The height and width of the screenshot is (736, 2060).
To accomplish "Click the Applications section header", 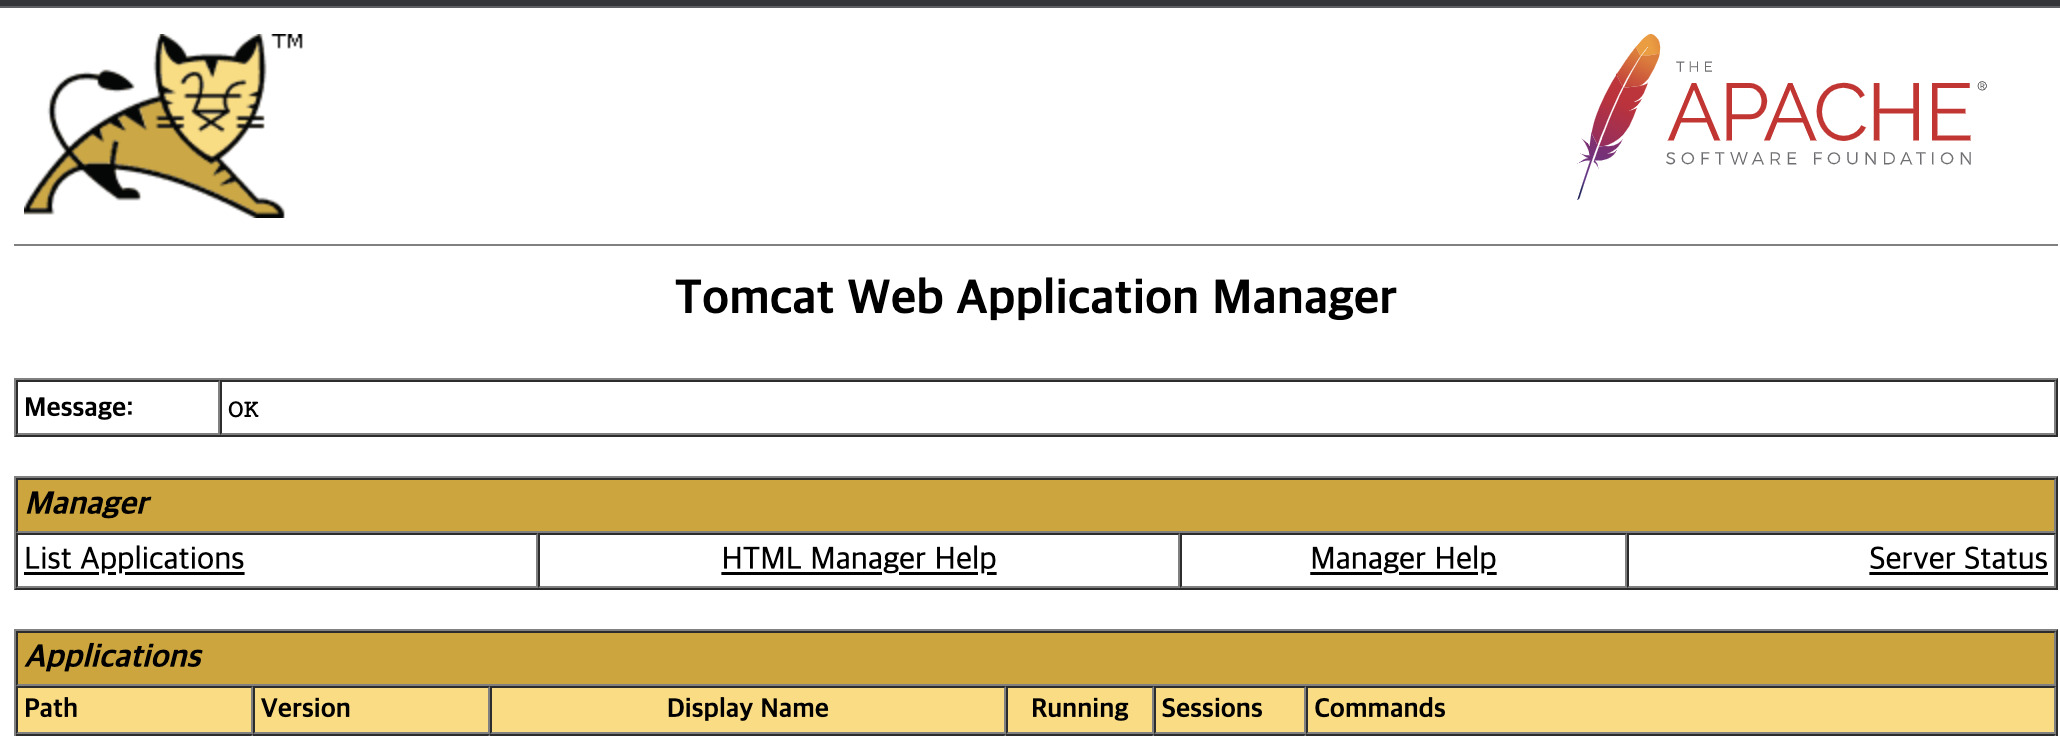I will [x=1036, y=657].
